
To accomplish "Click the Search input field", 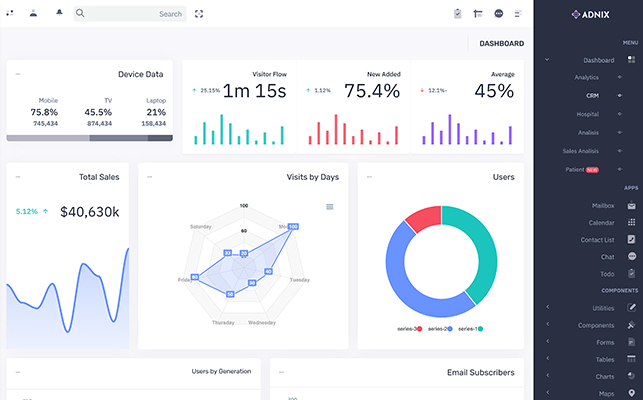I will (130, 14).
